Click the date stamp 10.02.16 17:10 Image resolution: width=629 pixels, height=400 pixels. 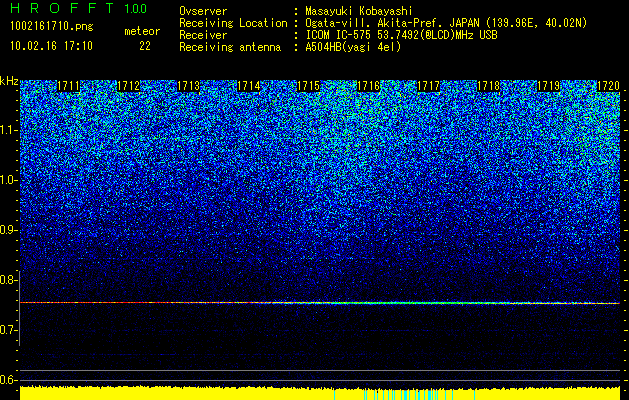[x=52, y=46]
